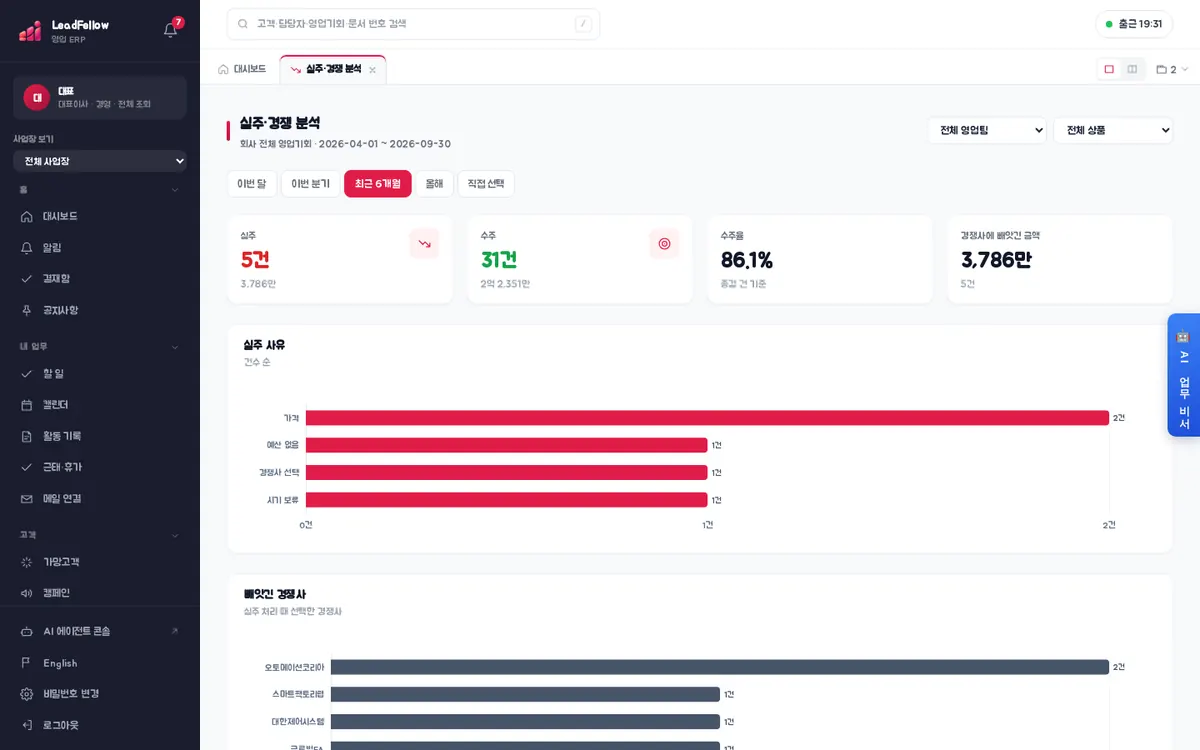1200x750 pixels.
Task: Switch to single pane view
Action: click(1109, 69)
